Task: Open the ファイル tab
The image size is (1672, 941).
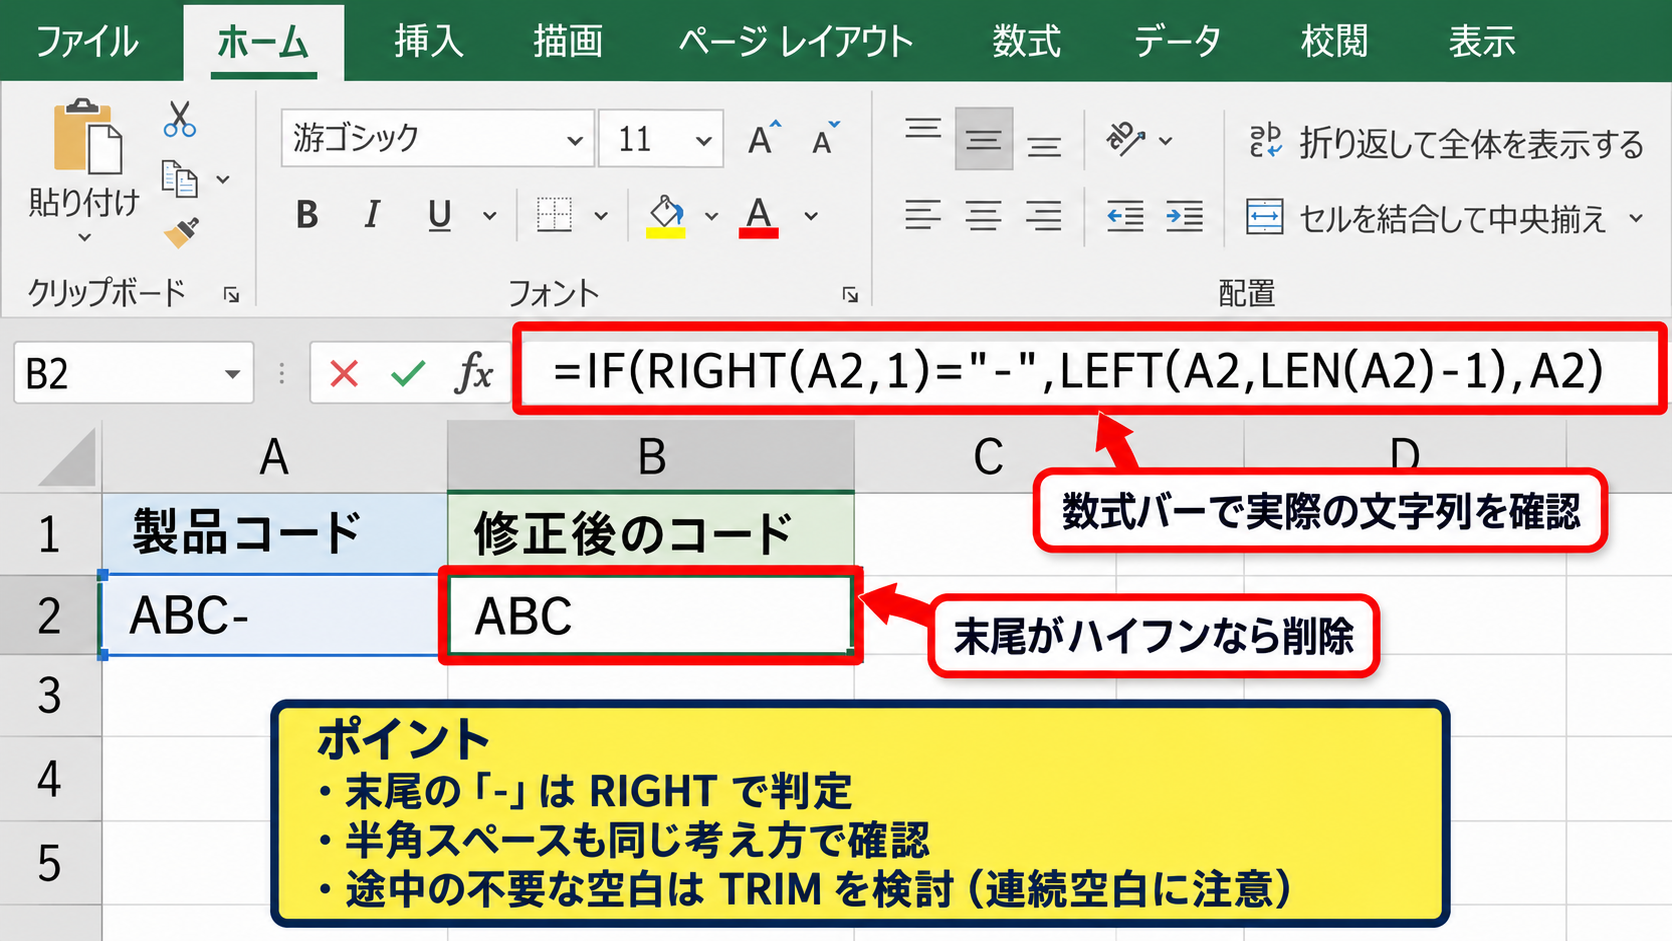Action: 88,42
